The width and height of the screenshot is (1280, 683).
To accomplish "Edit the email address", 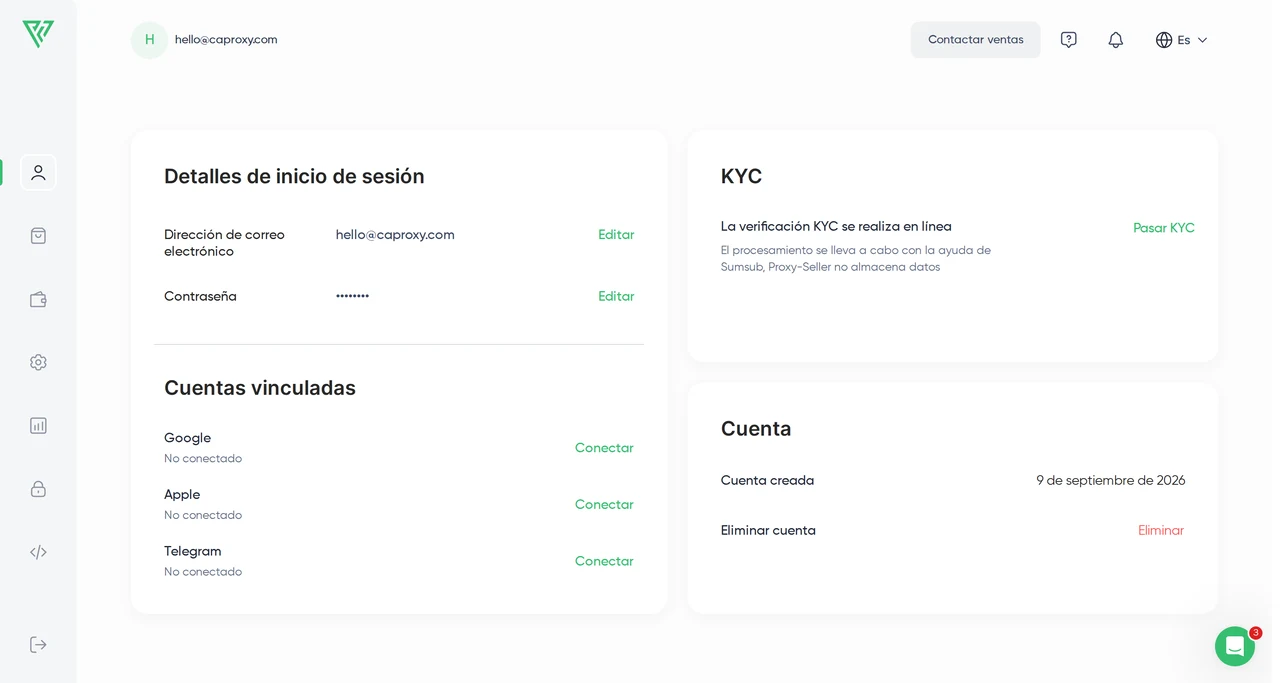I will (616, 235).
